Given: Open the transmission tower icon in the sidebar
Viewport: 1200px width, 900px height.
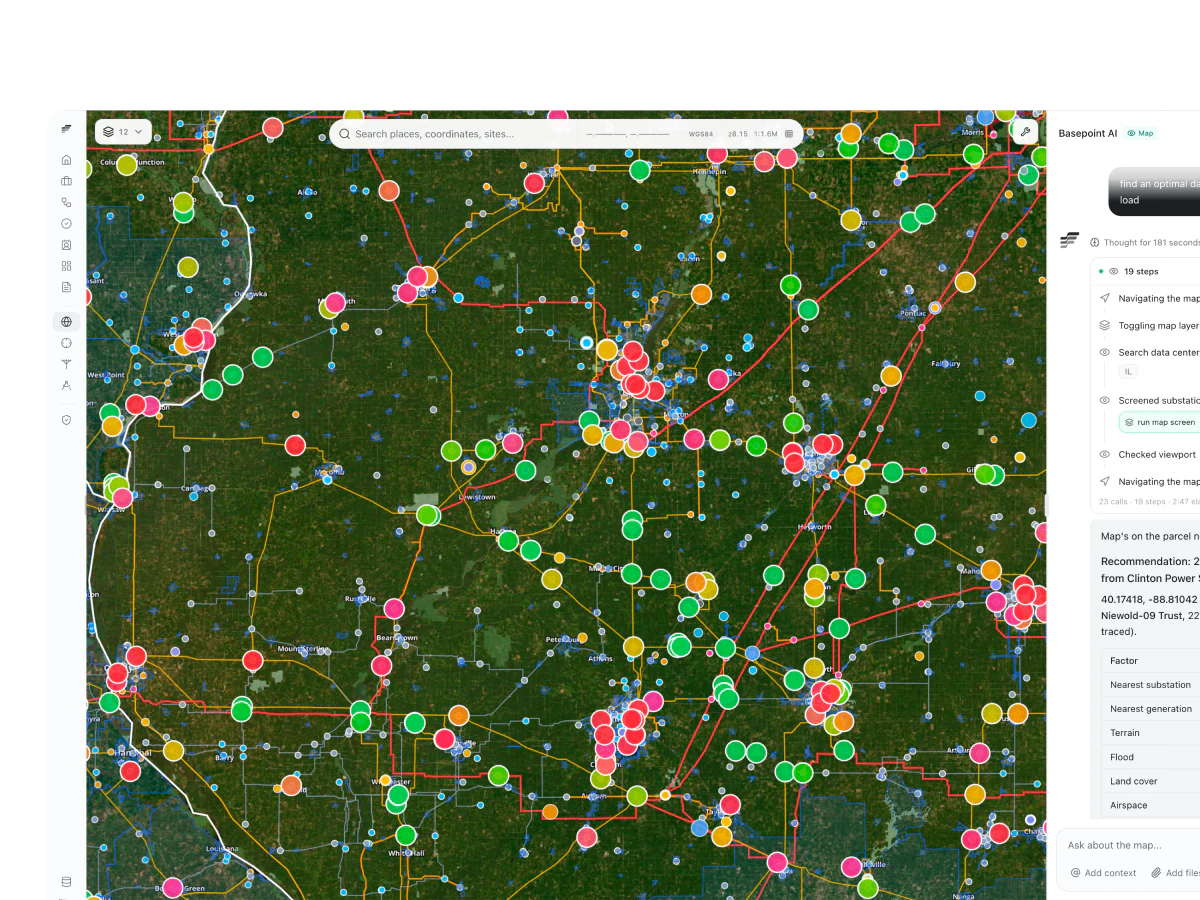Looking at the screenshot, I should (x=66, y=364).
